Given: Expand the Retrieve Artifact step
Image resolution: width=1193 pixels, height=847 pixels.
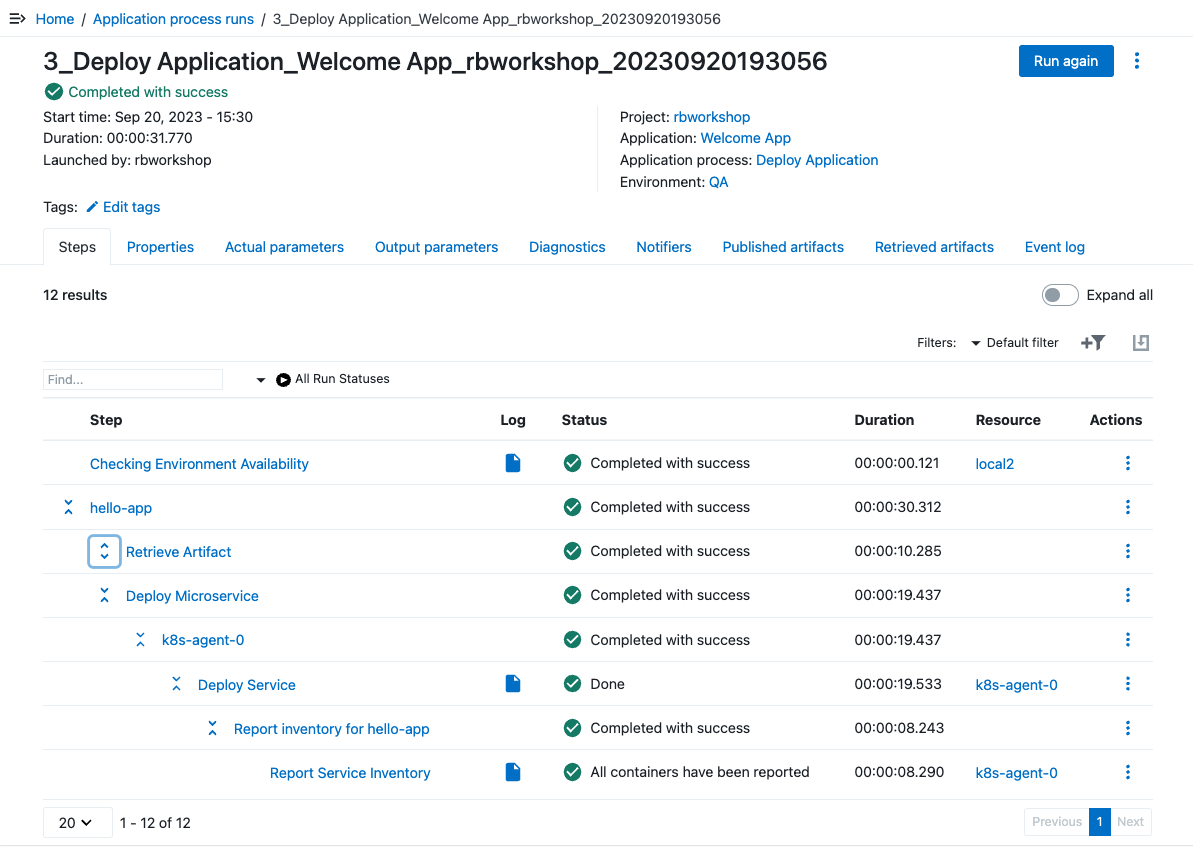Looking at the screenshot, I should [x=104, y=551].
